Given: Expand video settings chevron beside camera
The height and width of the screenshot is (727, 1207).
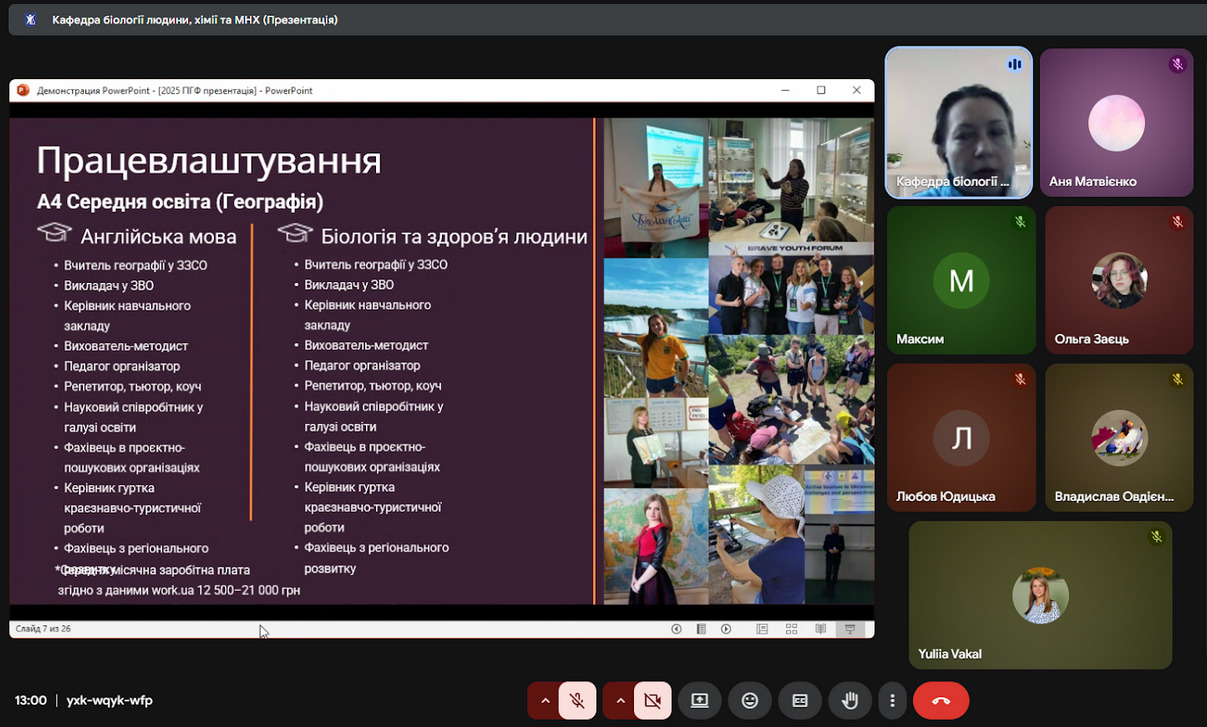Looking at the screenshot, I should [x=621, y=701].
